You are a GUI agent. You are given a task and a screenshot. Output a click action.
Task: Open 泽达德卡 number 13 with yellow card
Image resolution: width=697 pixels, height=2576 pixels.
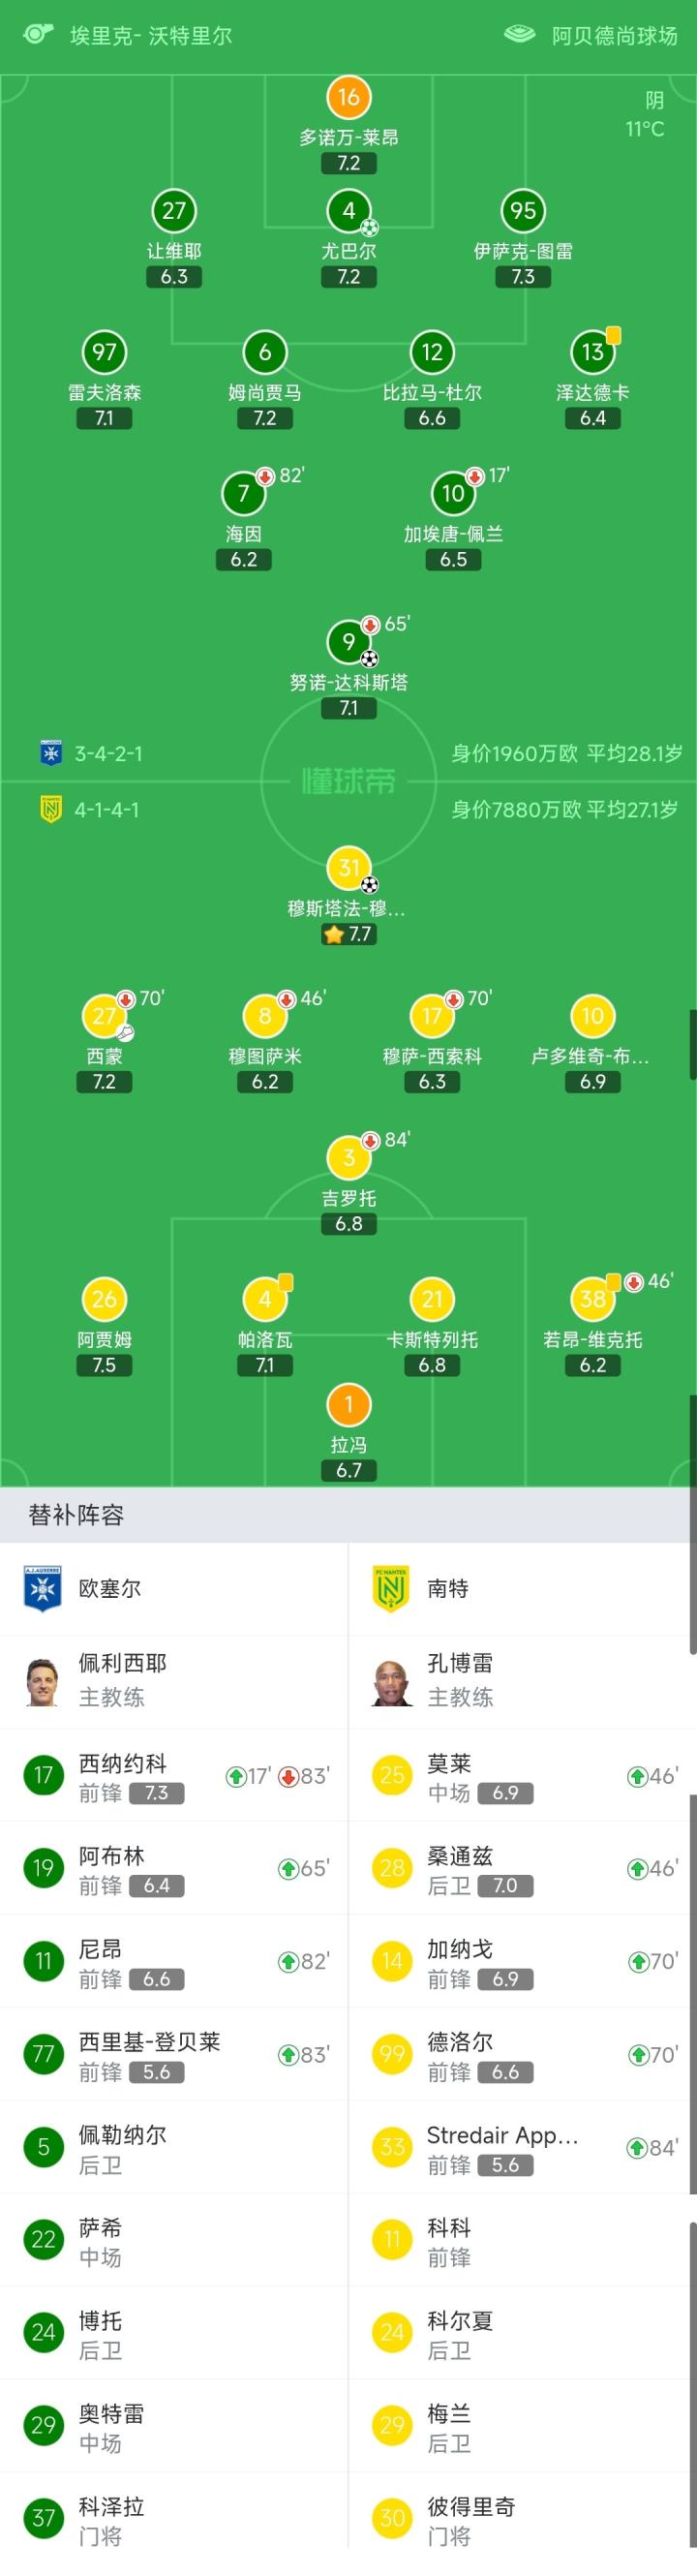click(x=592, y=352)
